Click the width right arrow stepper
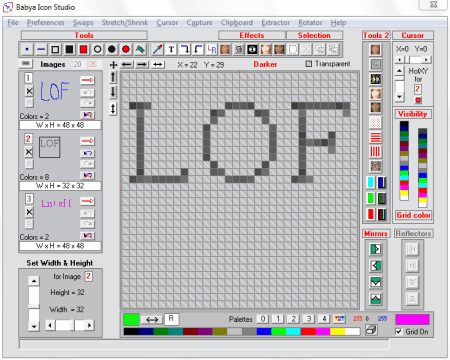 click(89, 325)
